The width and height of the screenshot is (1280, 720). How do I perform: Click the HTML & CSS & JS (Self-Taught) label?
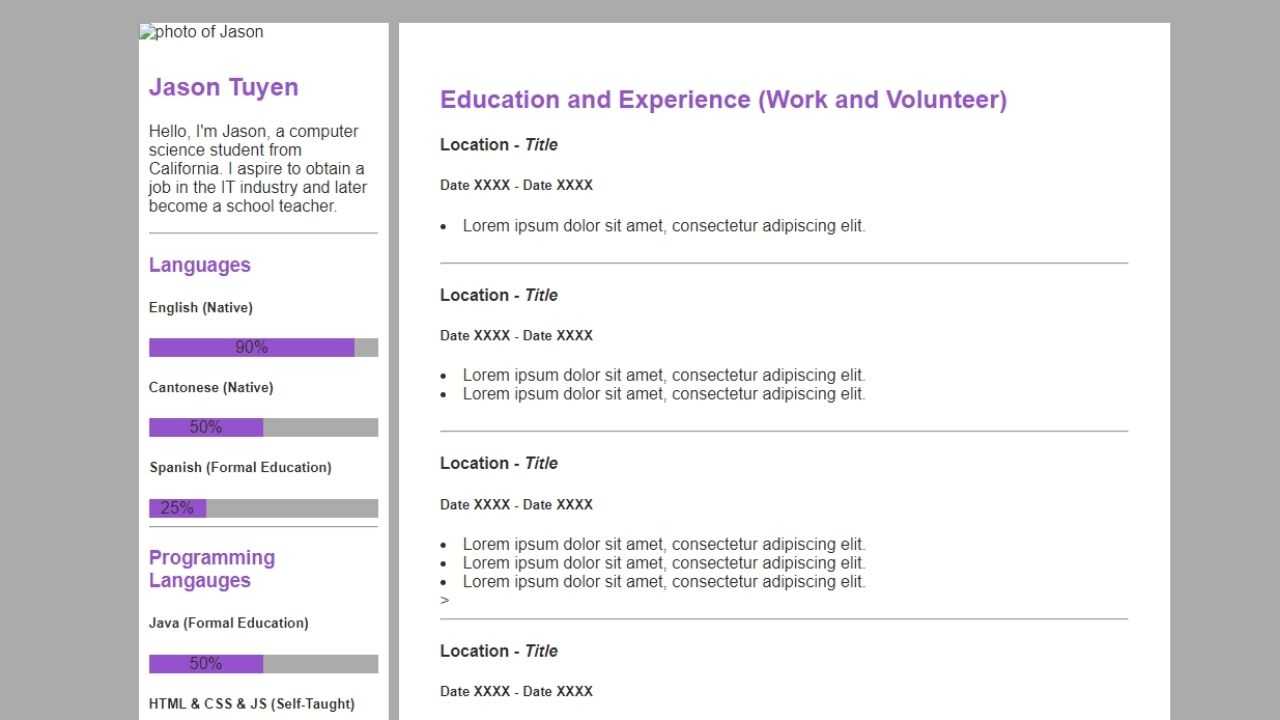[252, 704]
